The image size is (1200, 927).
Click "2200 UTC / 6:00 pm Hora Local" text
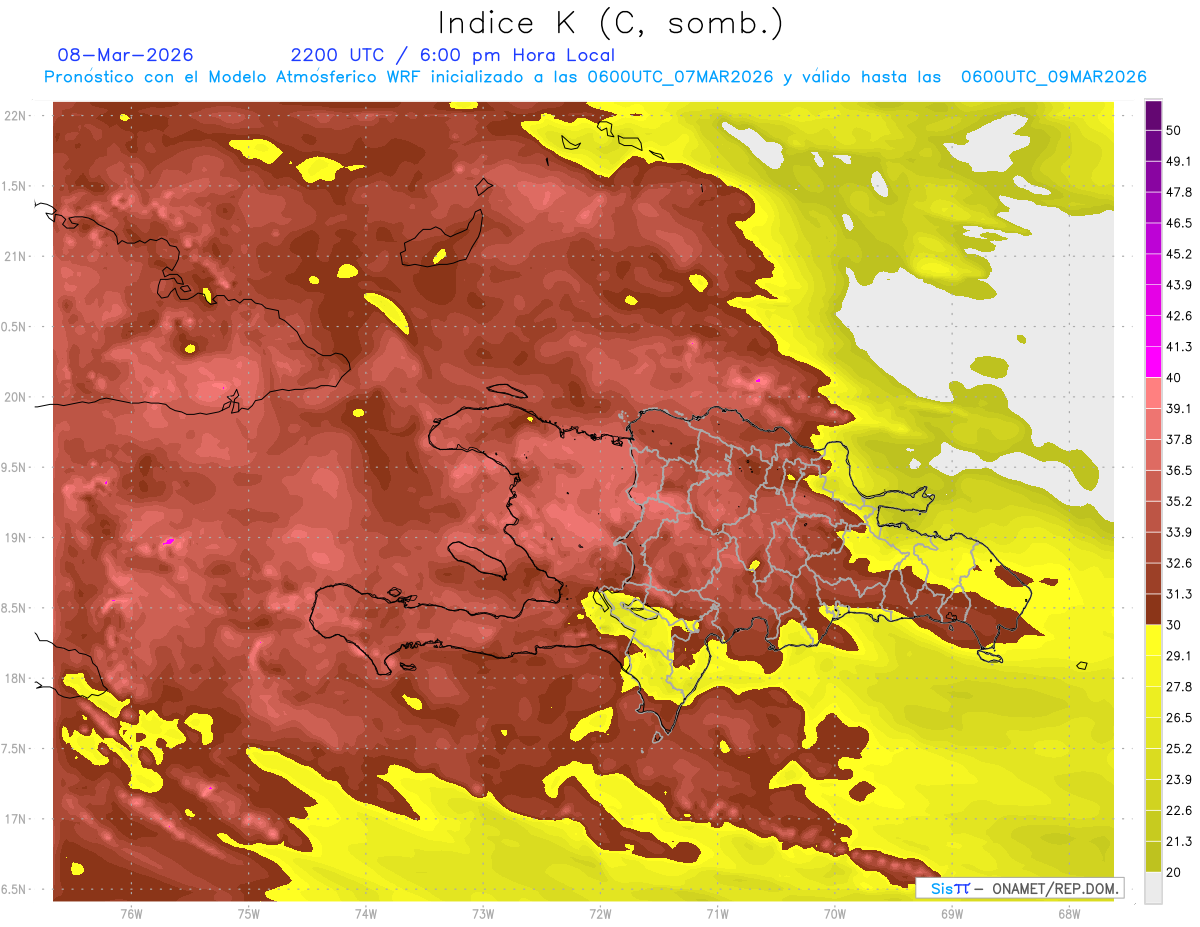(x=453, y=55)
